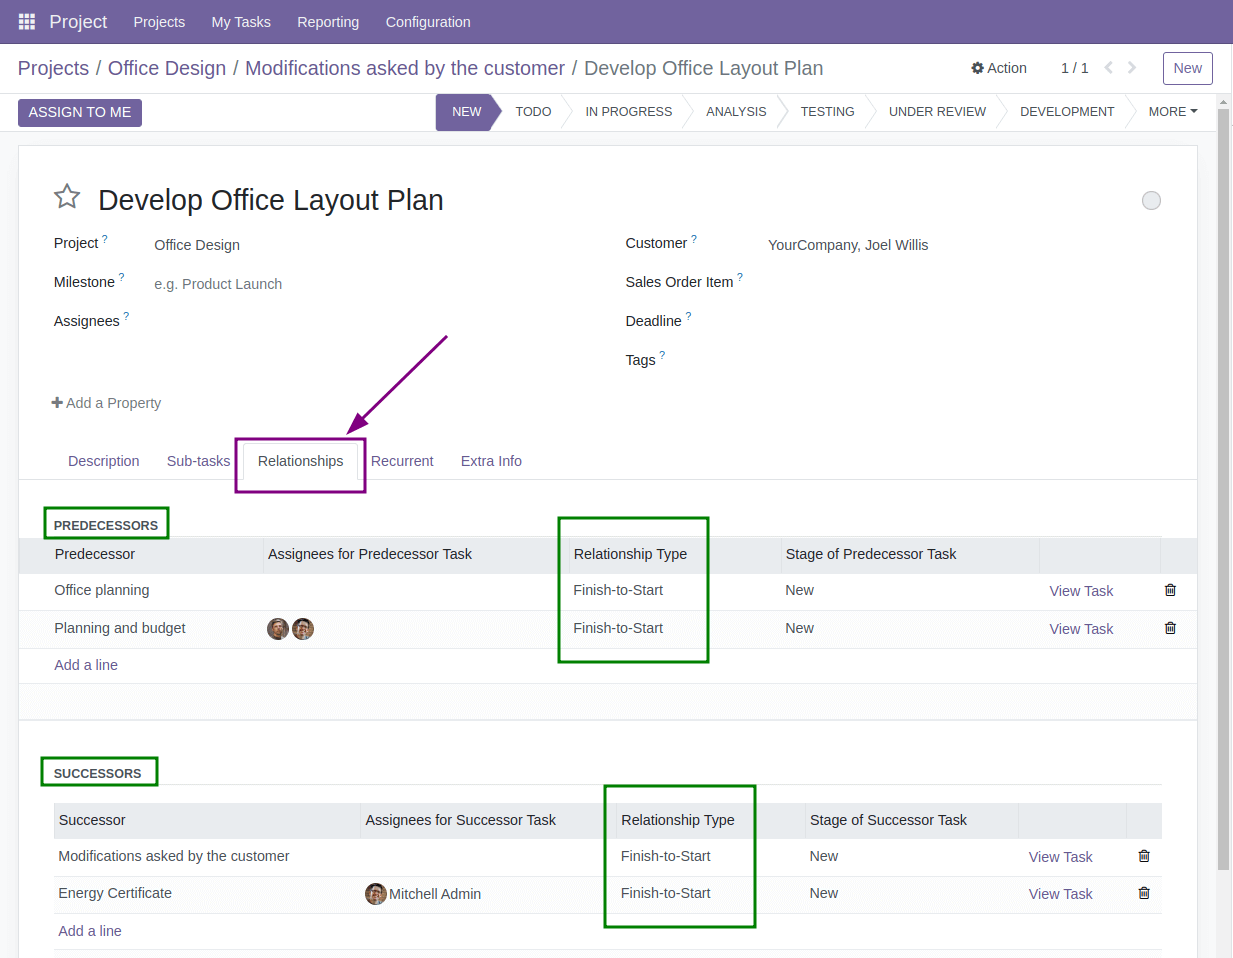The height and width of the screenshot is (958, 1233).
Task: Click the next record arrow in pager
Action: click(1131, 67)
